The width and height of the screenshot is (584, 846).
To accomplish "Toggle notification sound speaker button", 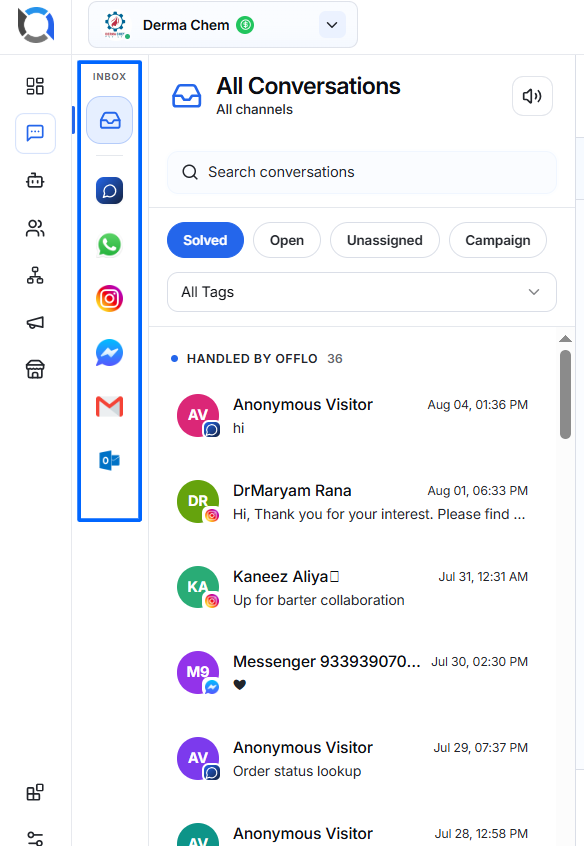I will pos(532,96).
